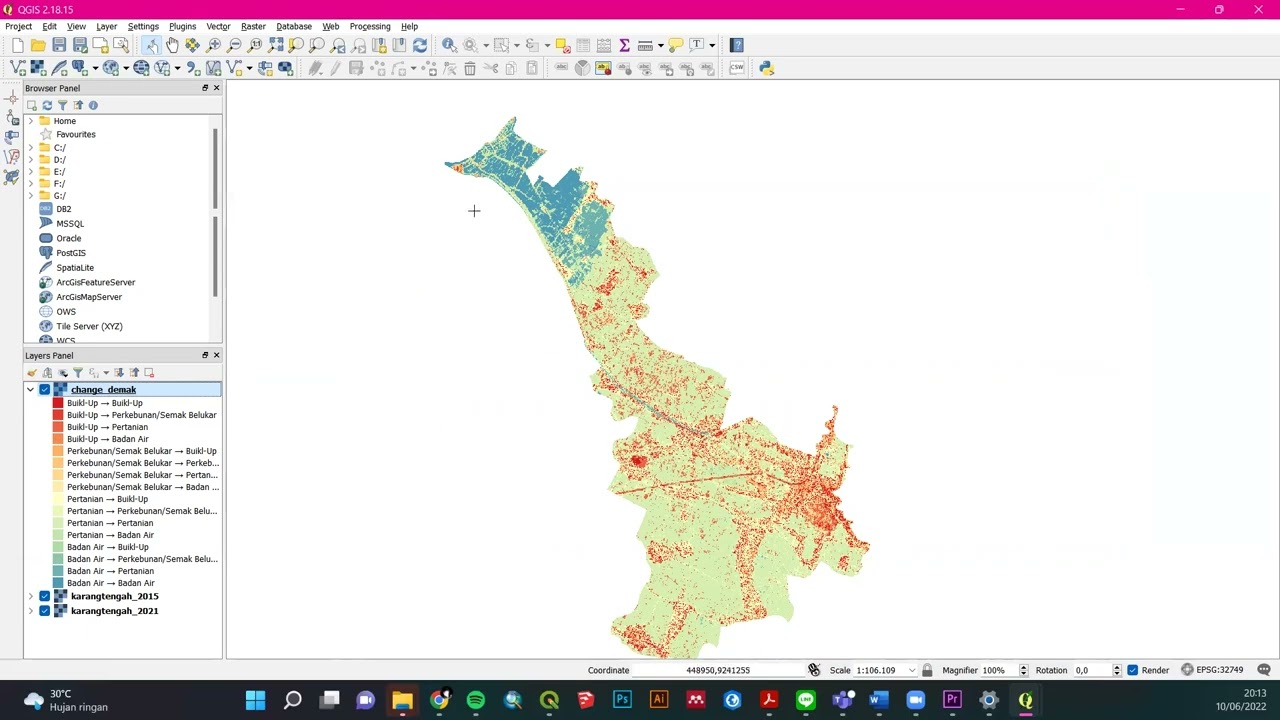Viewport: 1280px width, 720px height.
Task: Select the Zoom In magnifier tool
Action: pyautogui.click(x=214, y=45)
